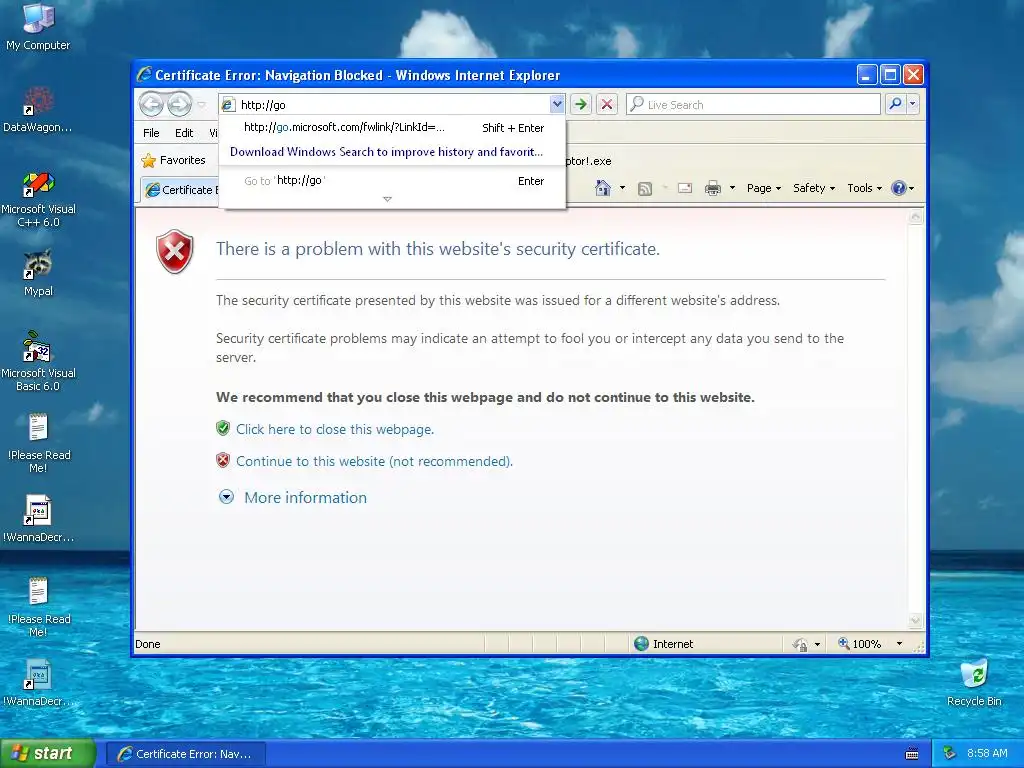Click the 100% zoom level button
Image resolution: width=1024 pixels, height=768 pixels.
(x=859, y=644)
